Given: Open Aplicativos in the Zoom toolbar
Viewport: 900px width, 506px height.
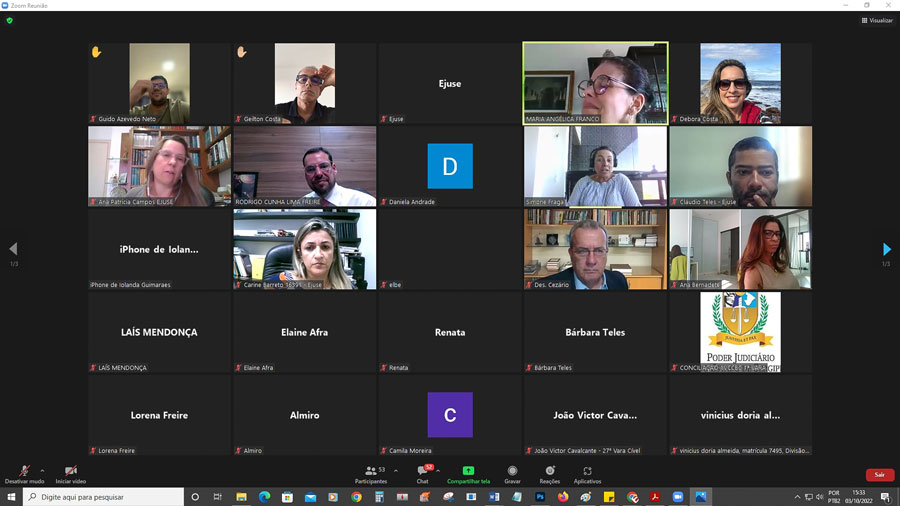Looking at the screenshot, I should coord(587,472).
